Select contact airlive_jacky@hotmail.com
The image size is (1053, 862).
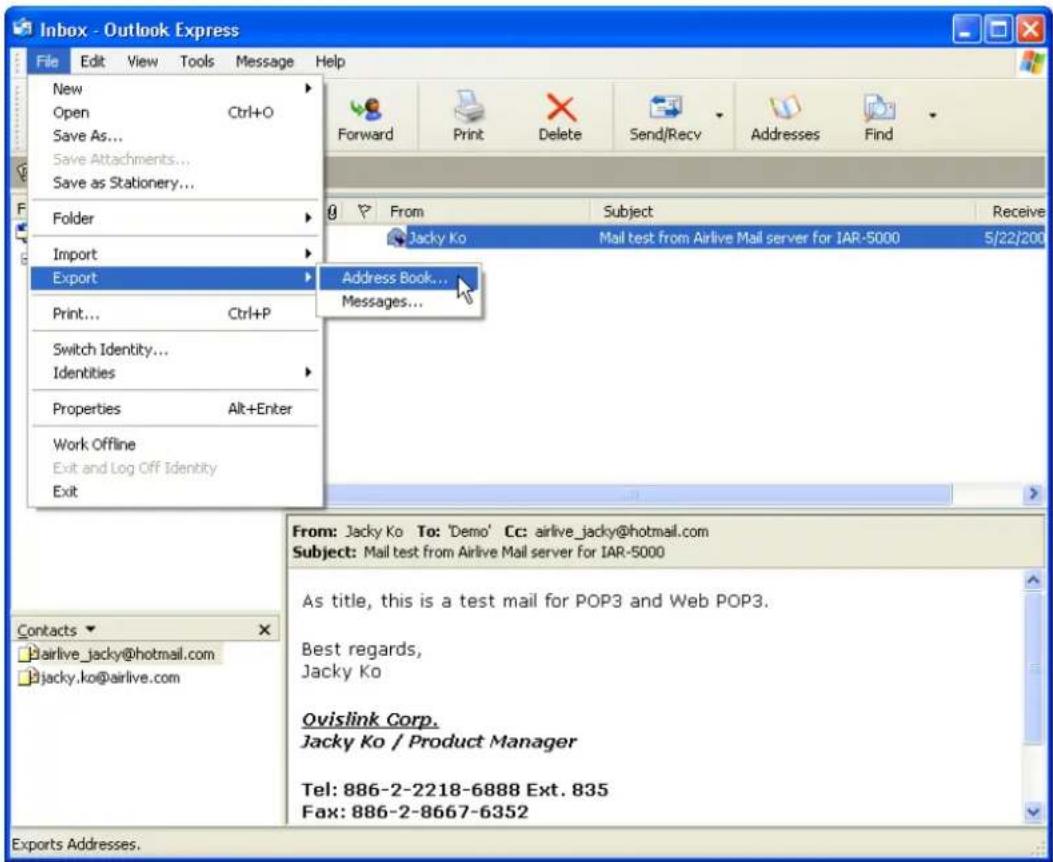click(x=118, y=654)
